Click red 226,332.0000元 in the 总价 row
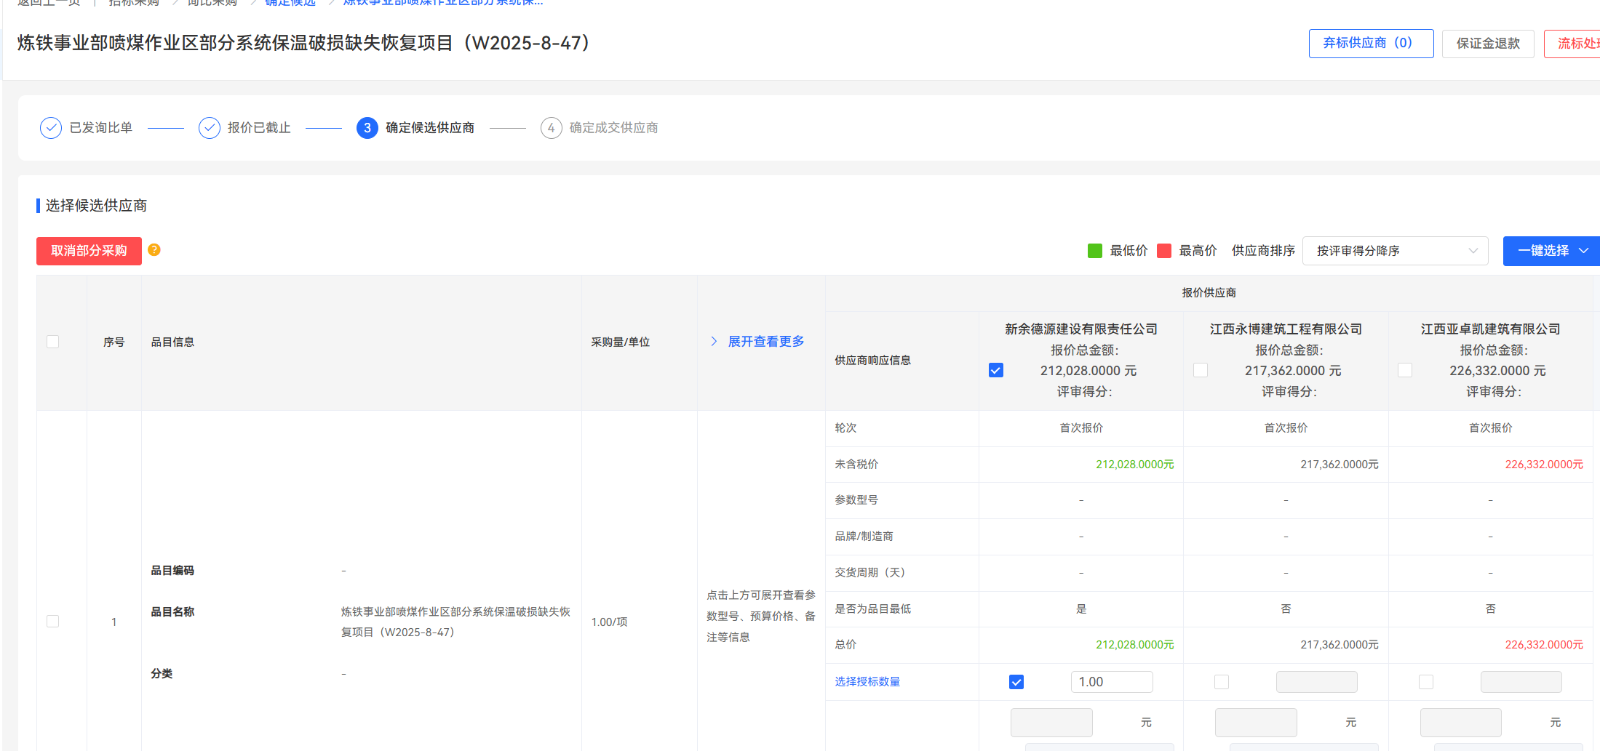This screenshot has height=751, width=1600. pos(1544,645)
